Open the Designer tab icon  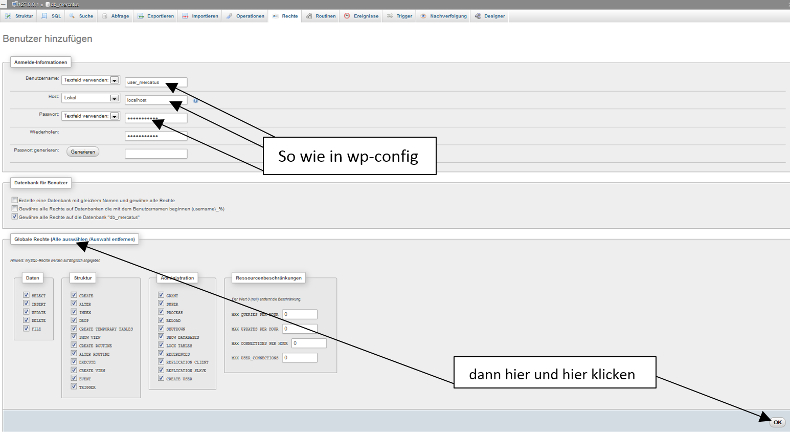pyautogui.click(x=476, y=17)
